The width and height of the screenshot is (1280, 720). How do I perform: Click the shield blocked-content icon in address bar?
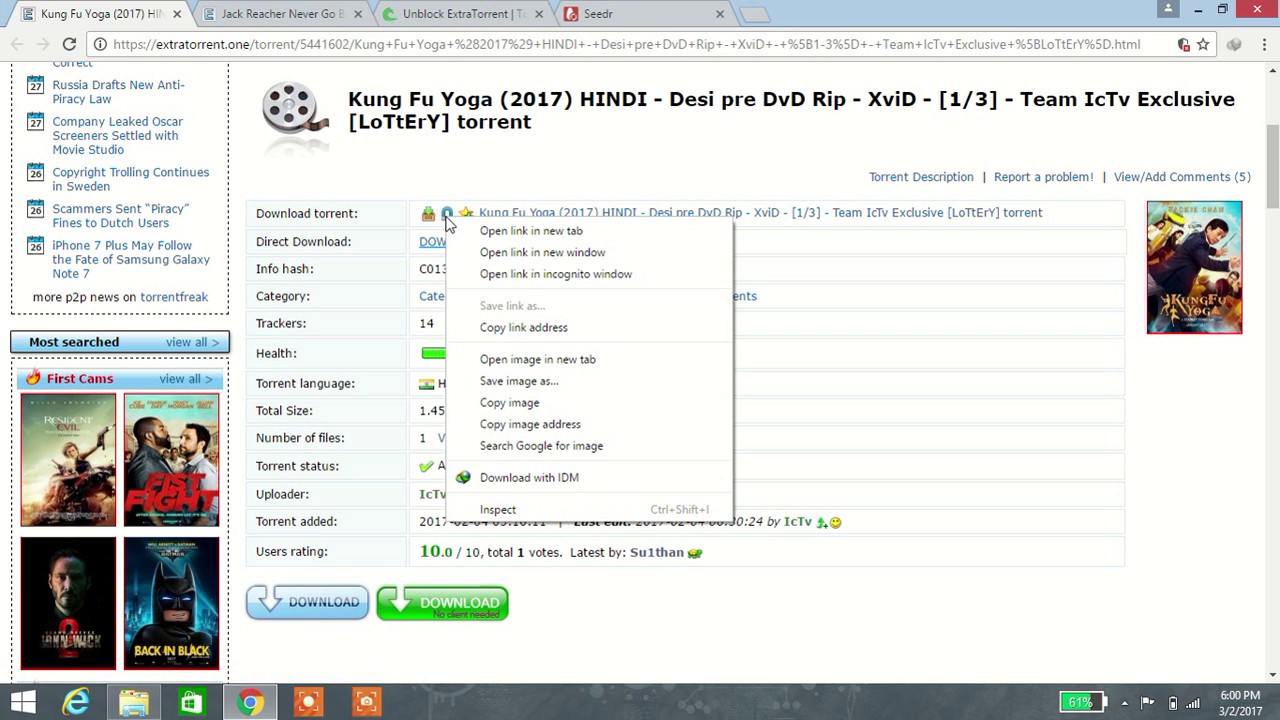tap(1184, 44)
